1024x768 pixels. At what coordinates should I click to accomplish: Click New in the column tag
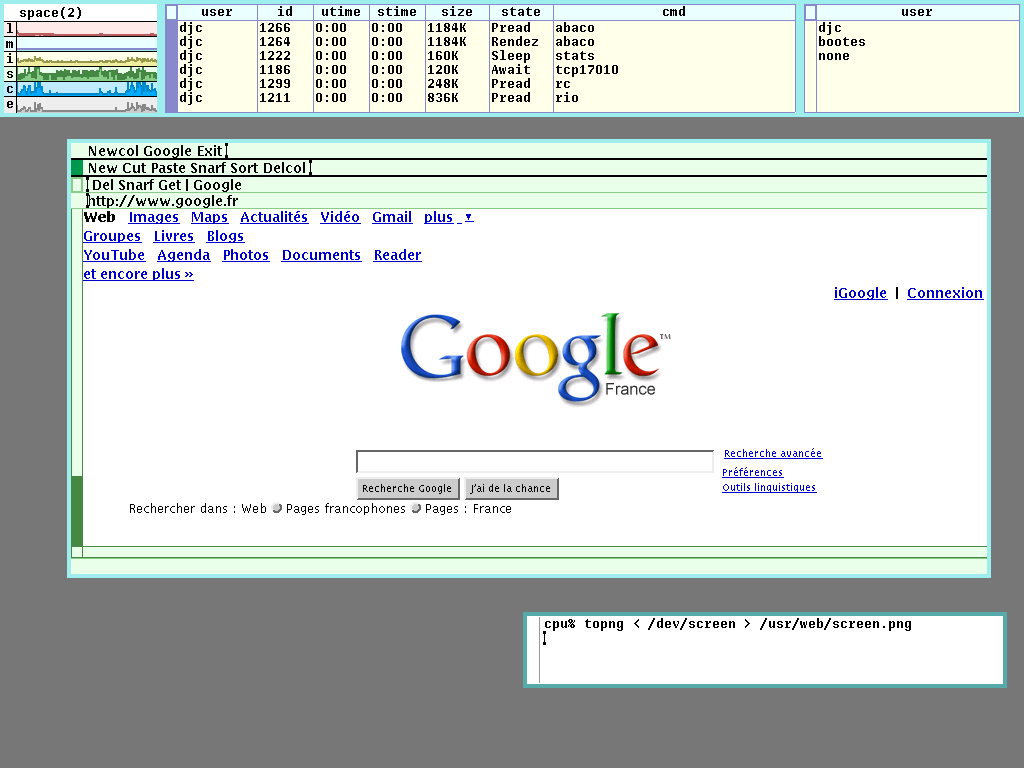103,168
